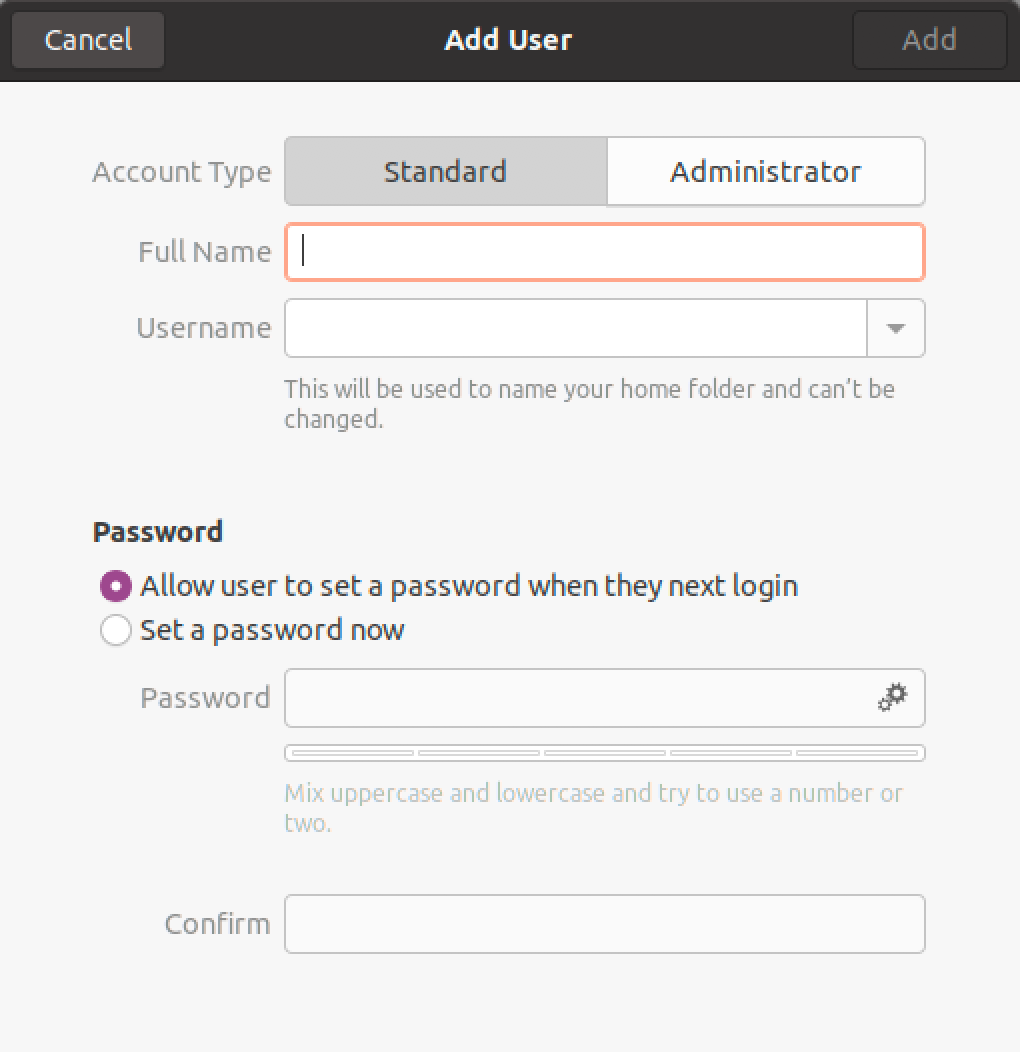Image resolution: width=1020 pixels, height=1052 pixels.
Task: Click the Confirm label
Action: [217, 923]
